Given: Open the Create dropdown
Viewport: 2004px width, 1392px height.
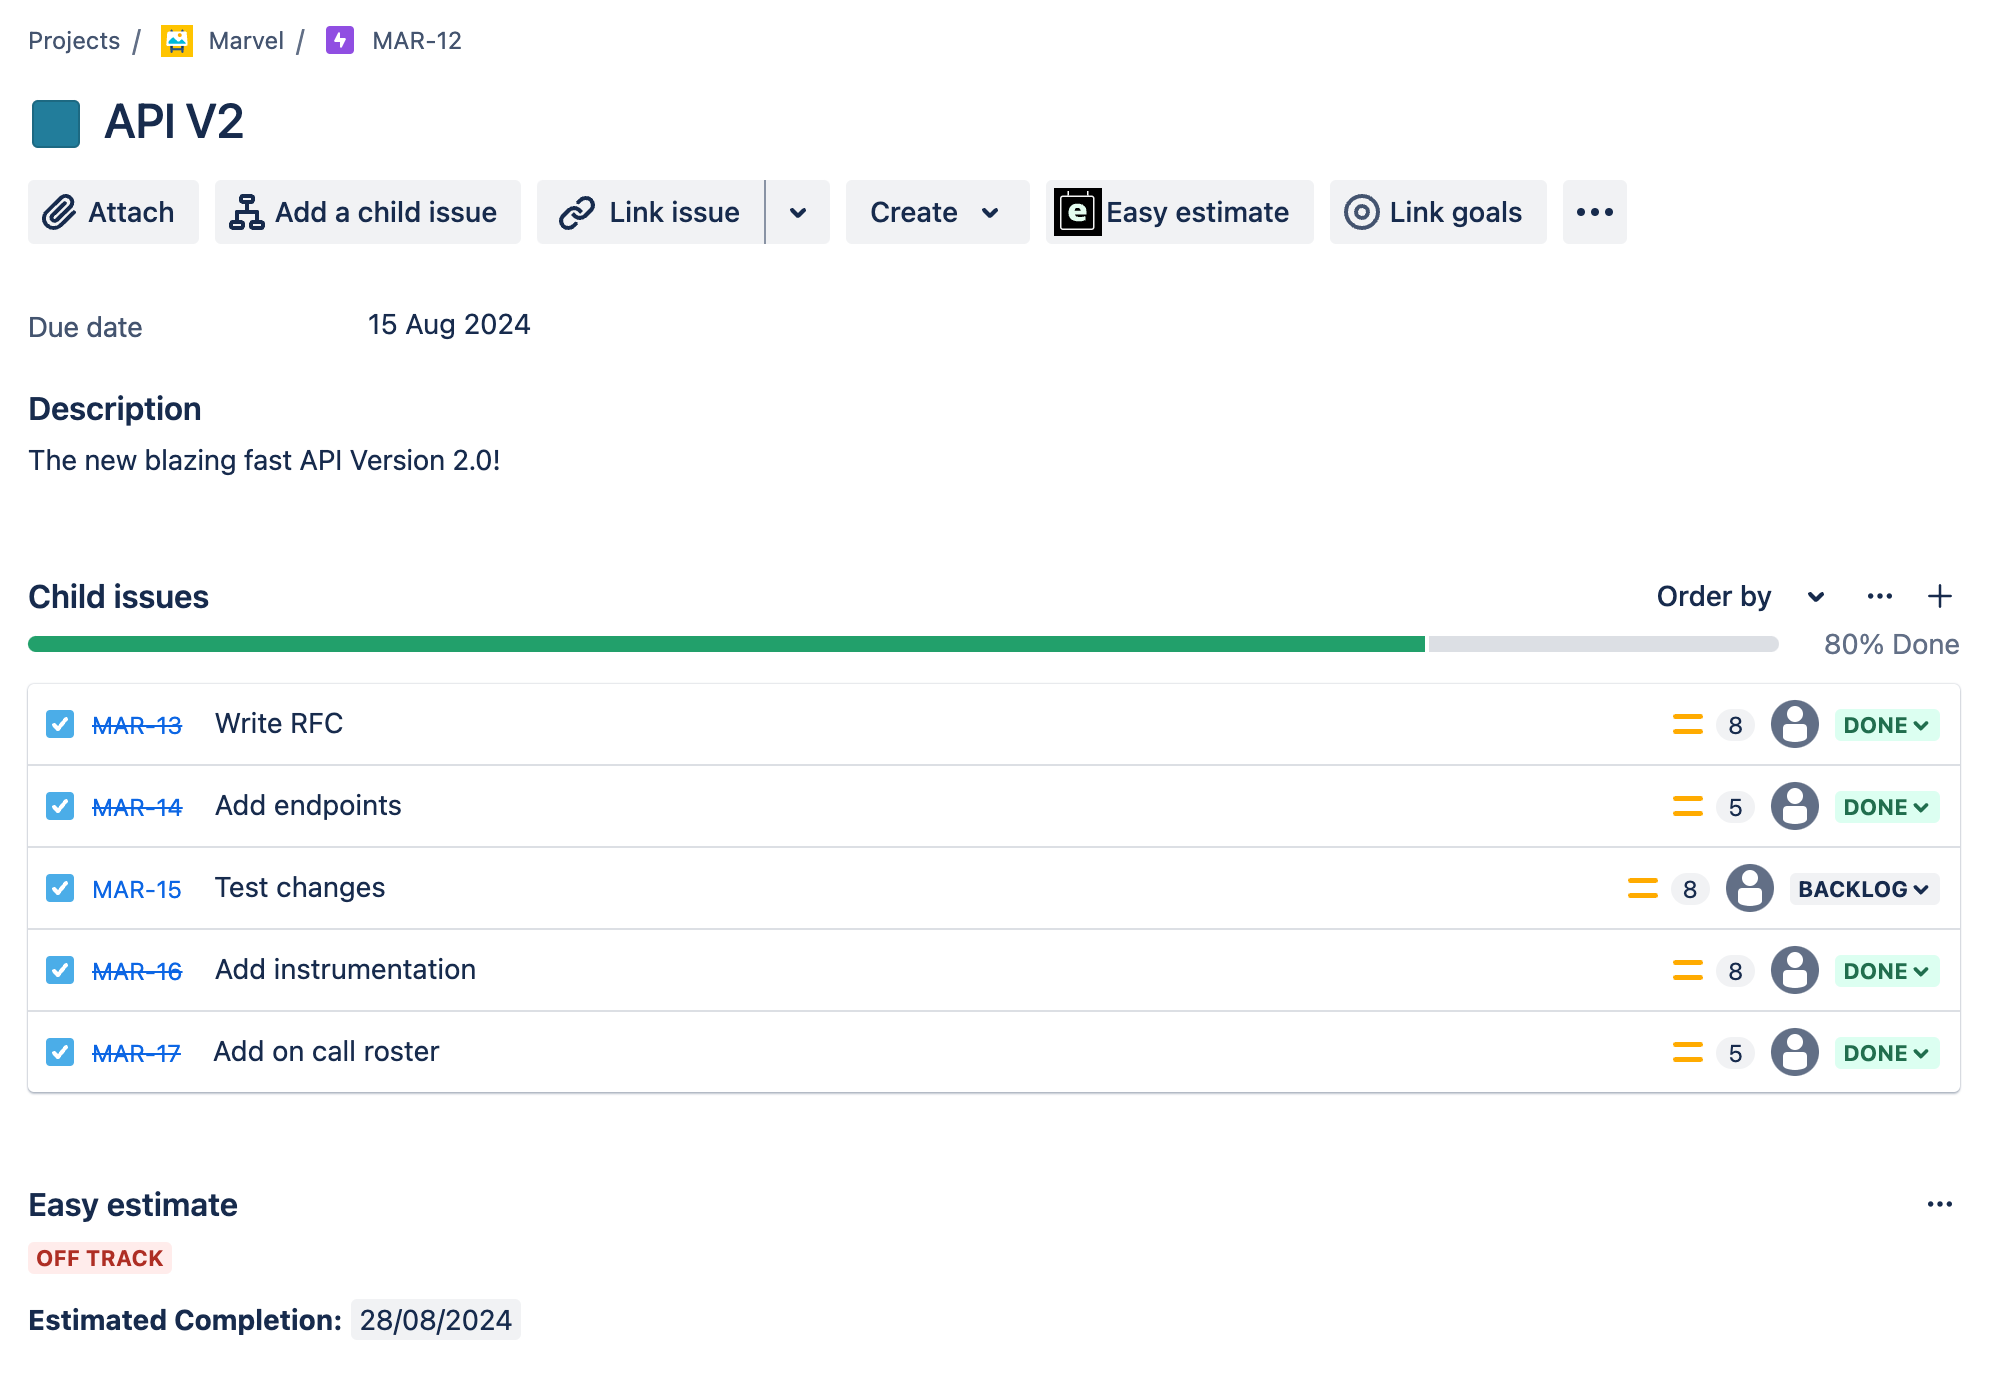Looking at the screenshot, I should click(x=937, y=212).
